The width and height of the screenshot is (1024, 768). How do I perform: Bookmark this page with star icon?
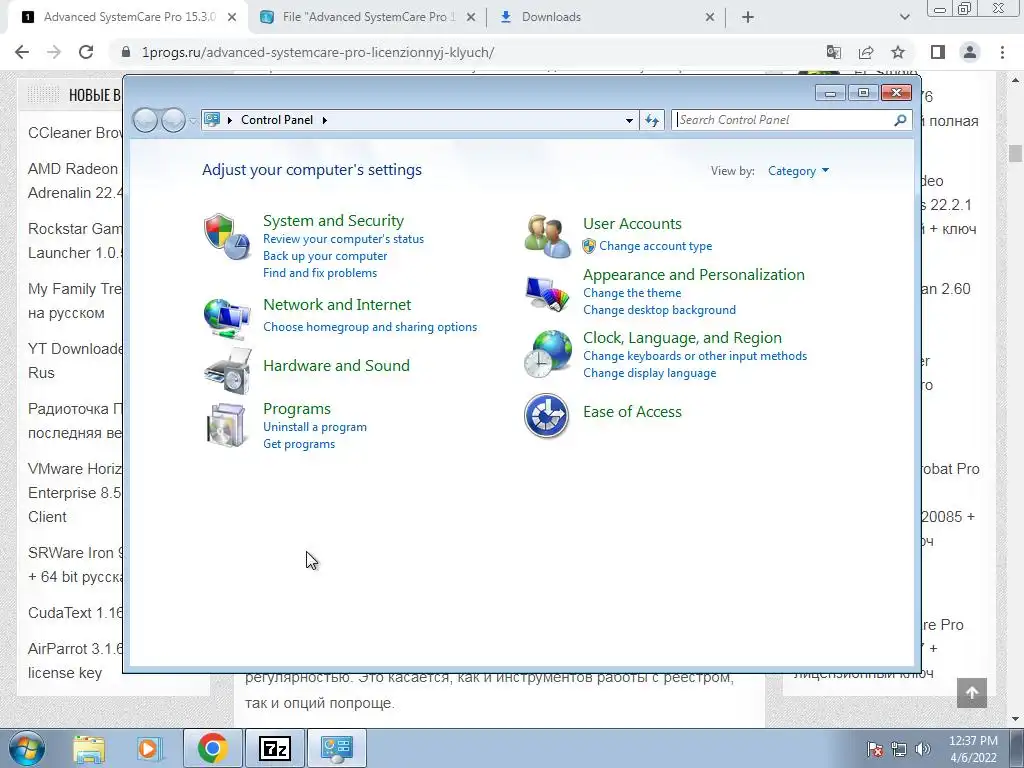coord(898,52)
